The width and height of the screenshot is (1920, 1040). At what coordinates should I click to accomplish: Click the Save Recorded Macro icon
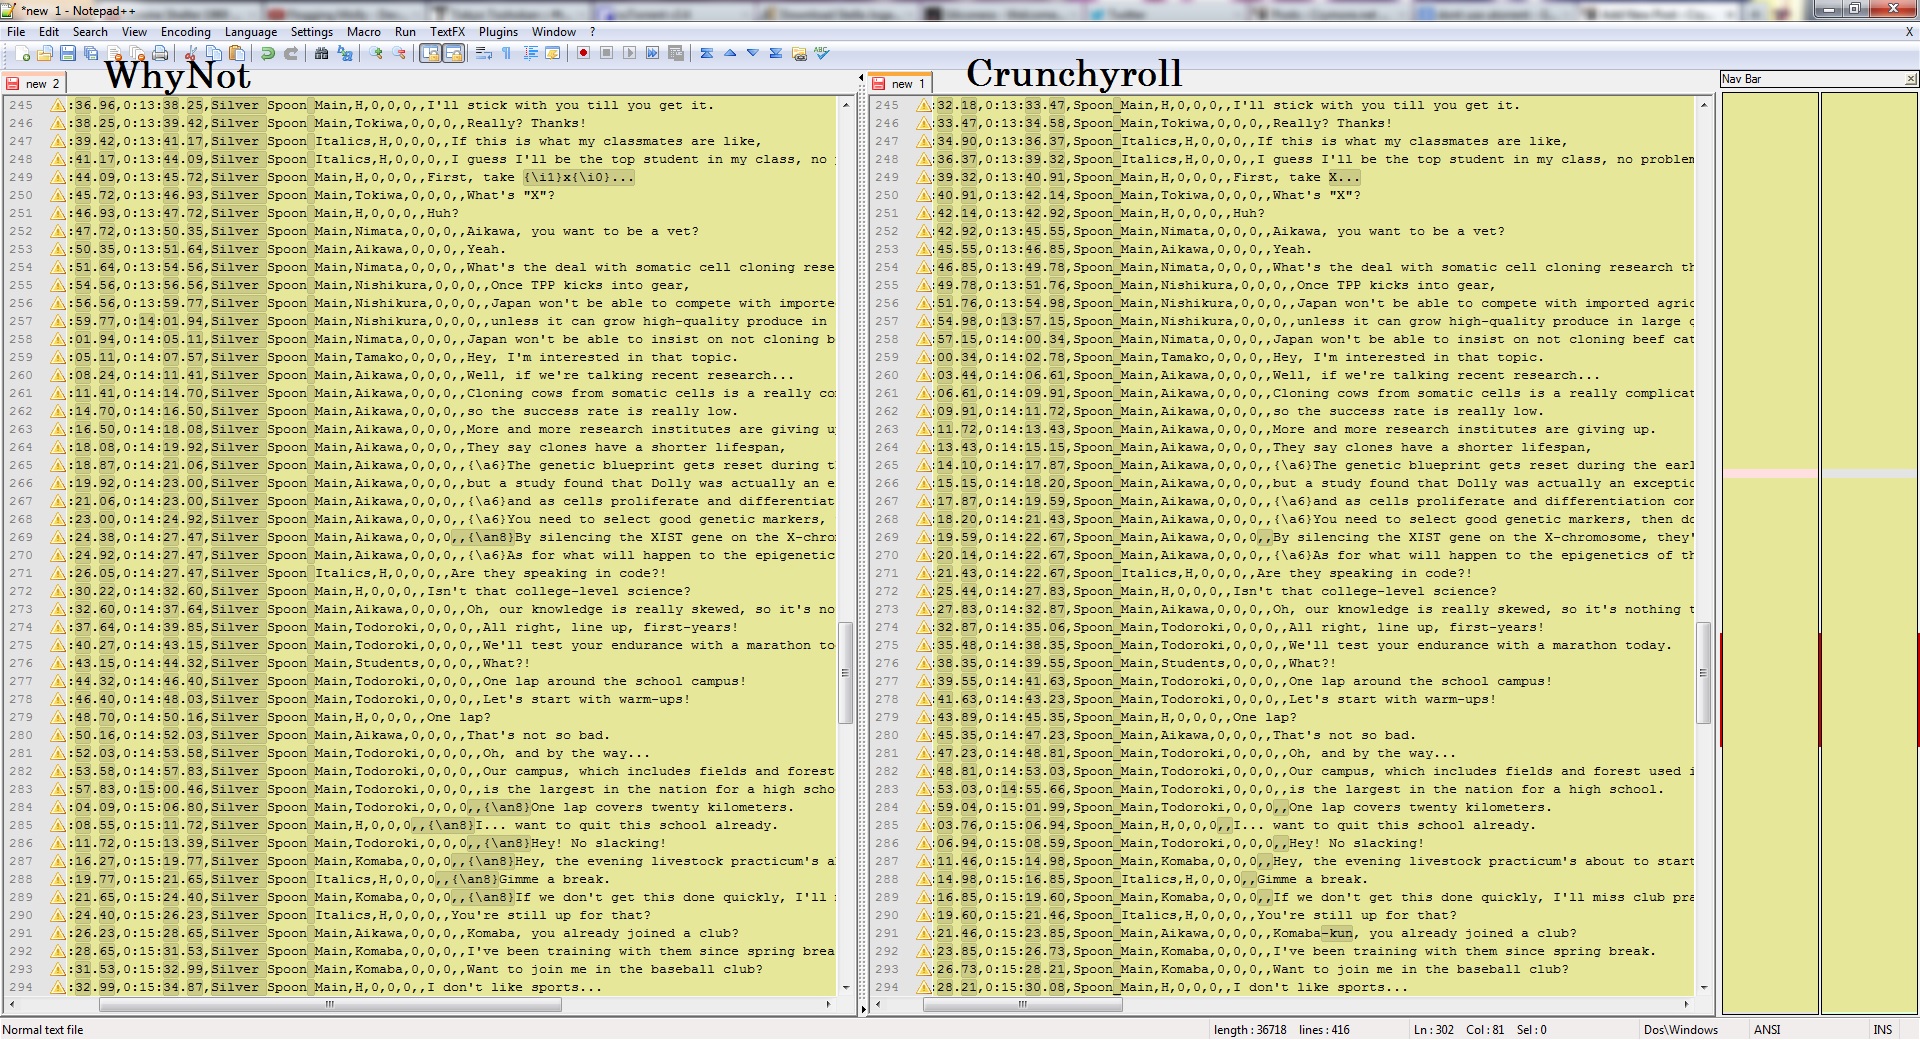click(676, 53)
